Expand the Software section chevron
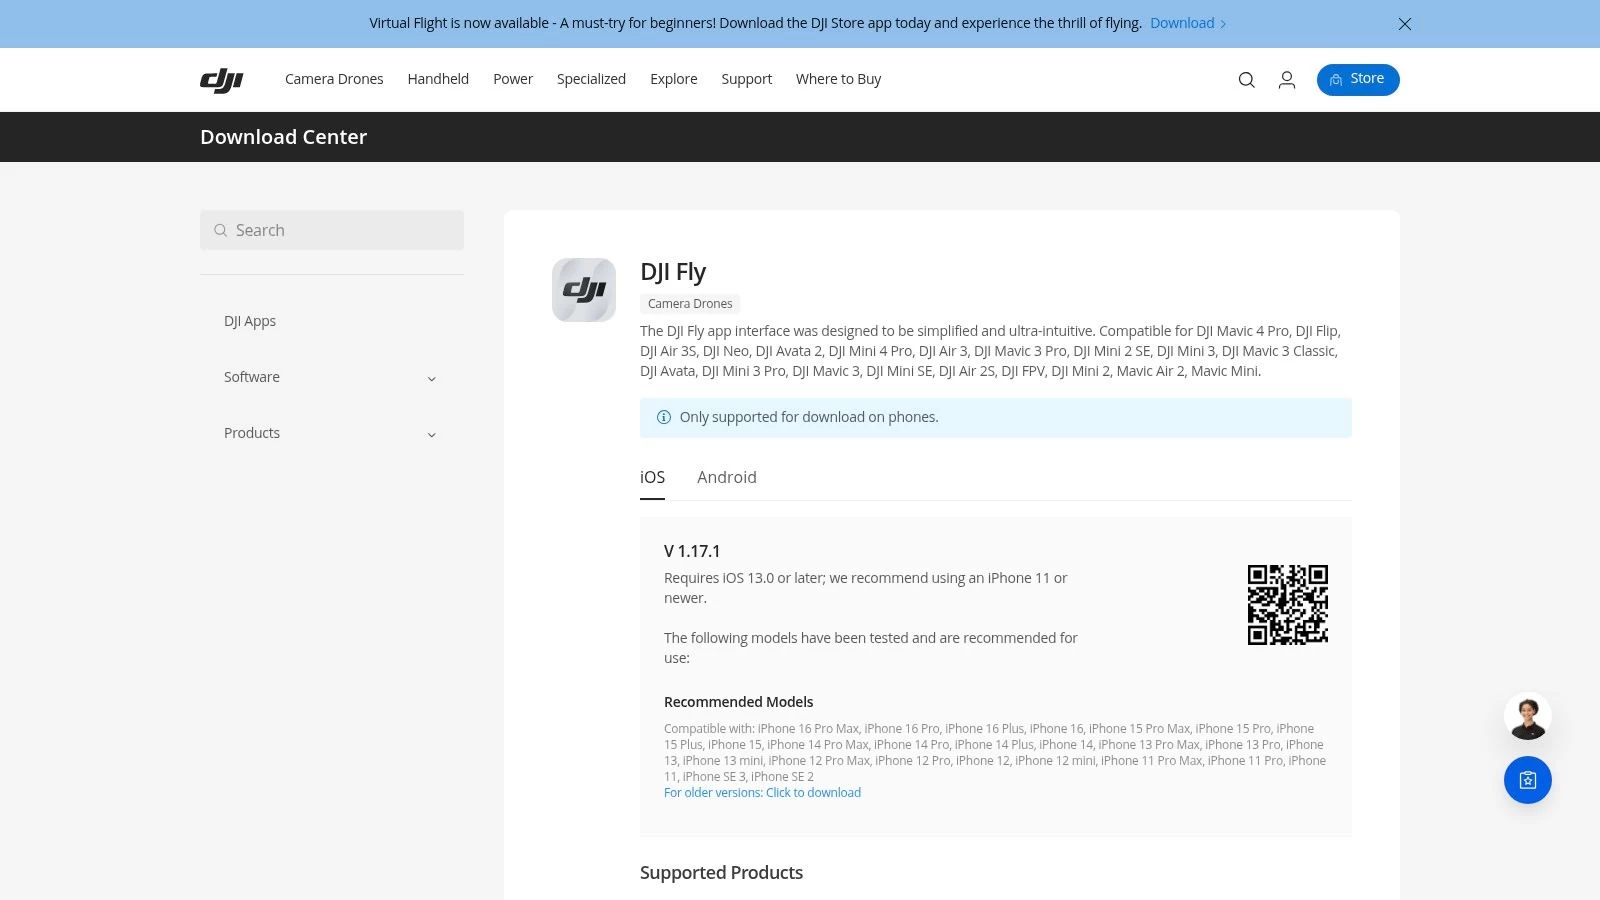 [432, 378]
